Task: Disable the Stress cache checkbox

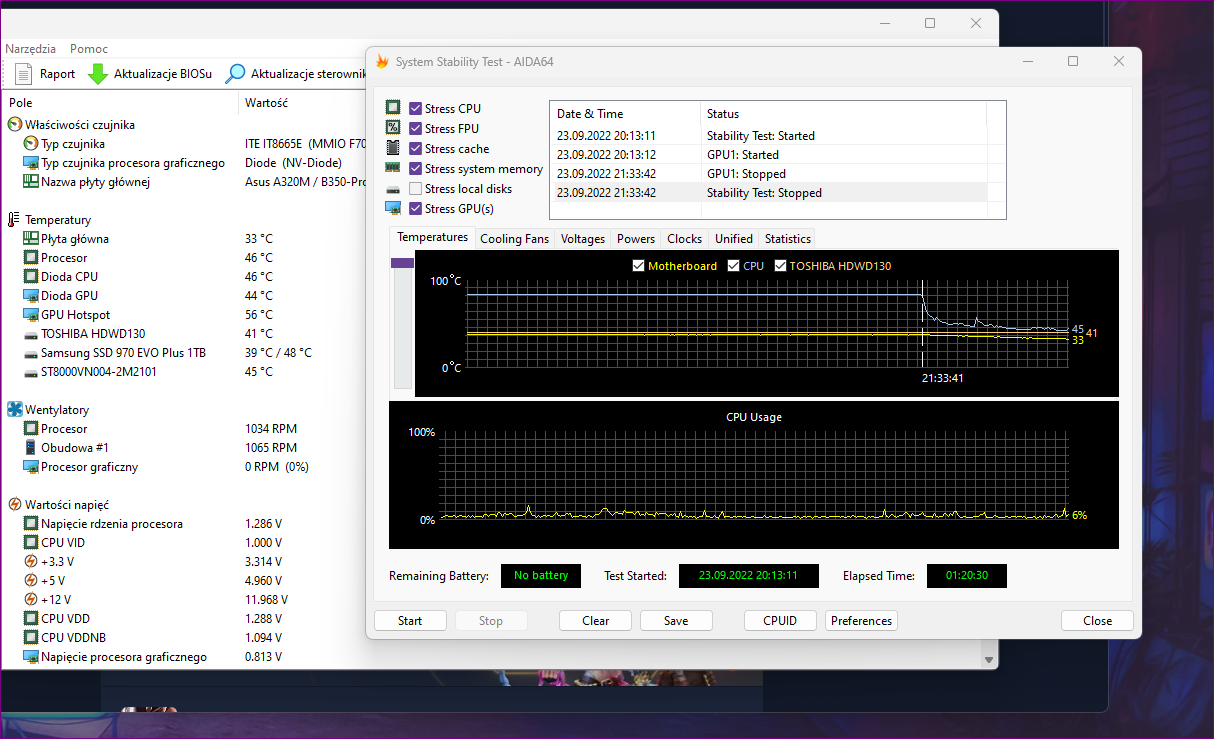Action: (416, 148)
